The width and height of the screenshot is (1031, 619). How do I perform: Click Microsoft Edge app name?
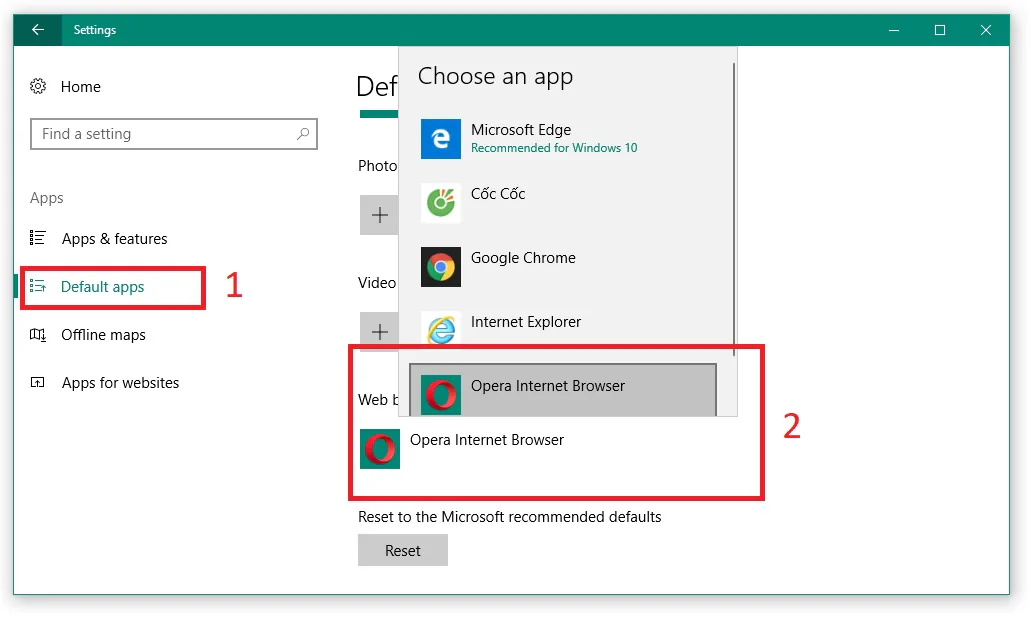pyautogui.click(x=521, y=130)
